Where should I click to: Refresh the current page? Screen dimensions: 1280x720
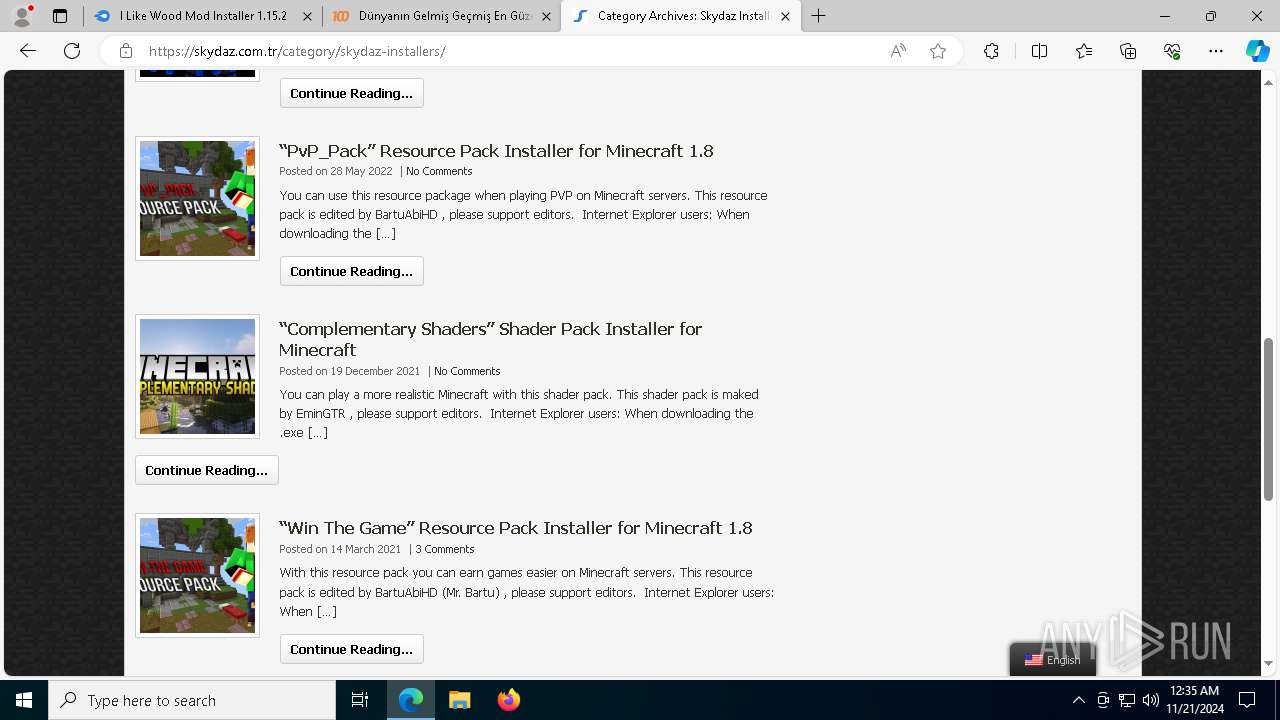tap(72, 51)
